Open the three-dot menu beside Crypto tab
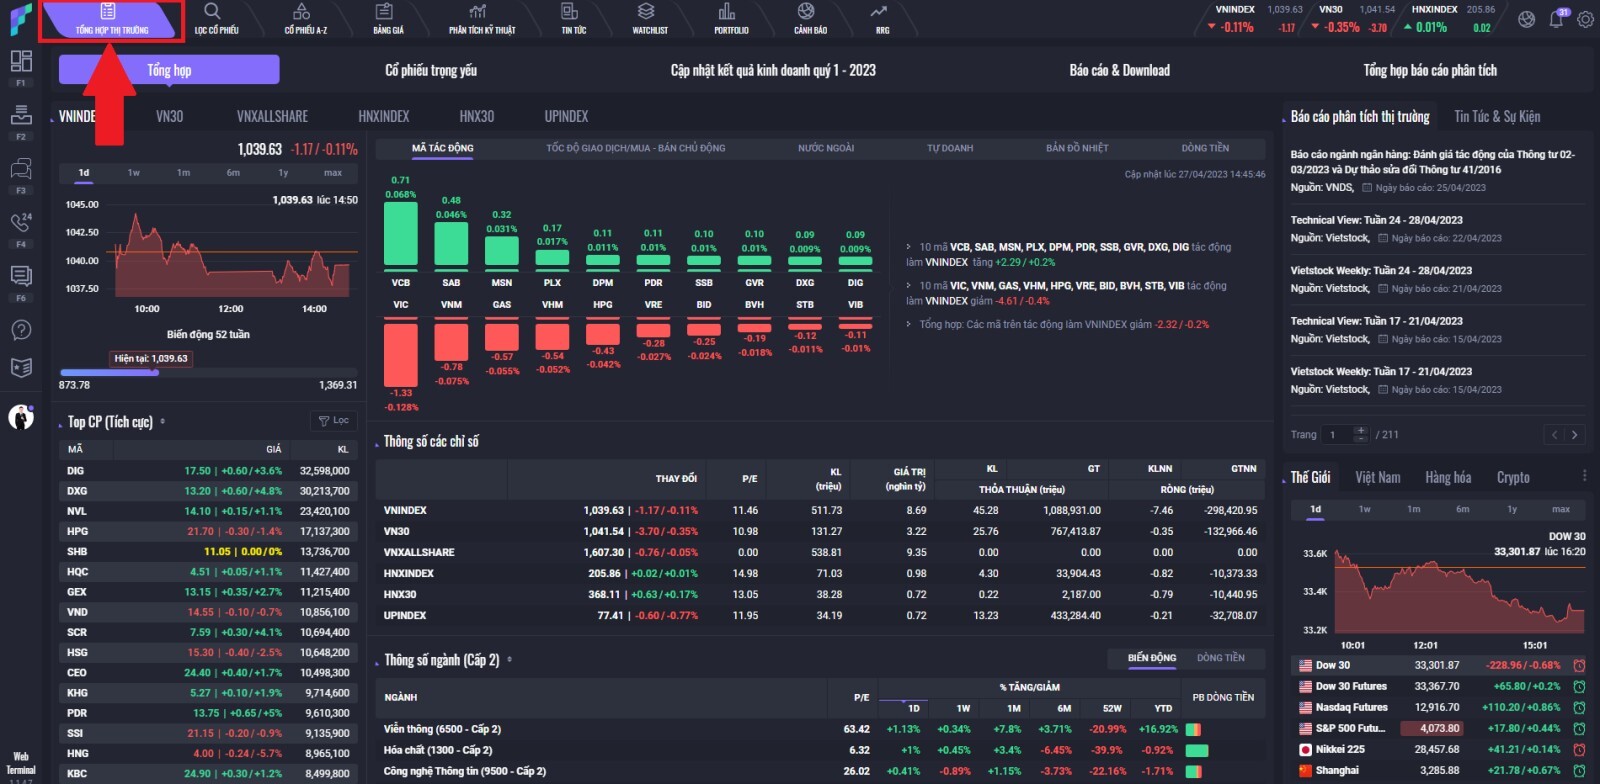The width and height of the screenshot is (1600, 784). pyautogui.click(x=1584, y=477)
